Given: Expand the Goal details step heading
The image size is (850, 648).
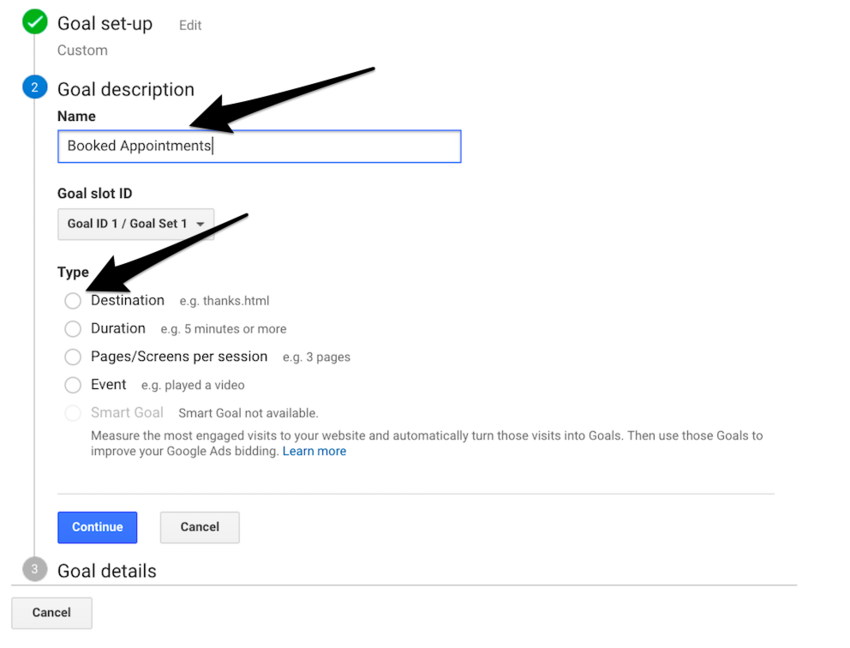Looking at the screenshot, I should 106,571.
